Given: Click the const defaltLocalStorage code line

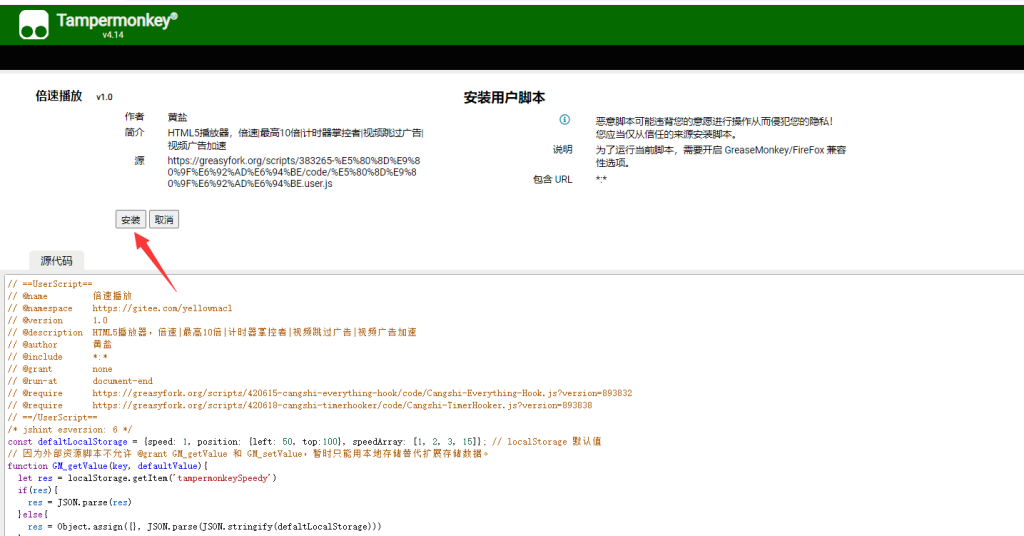Looking at the screenshot, I should [x=304, y=442].
